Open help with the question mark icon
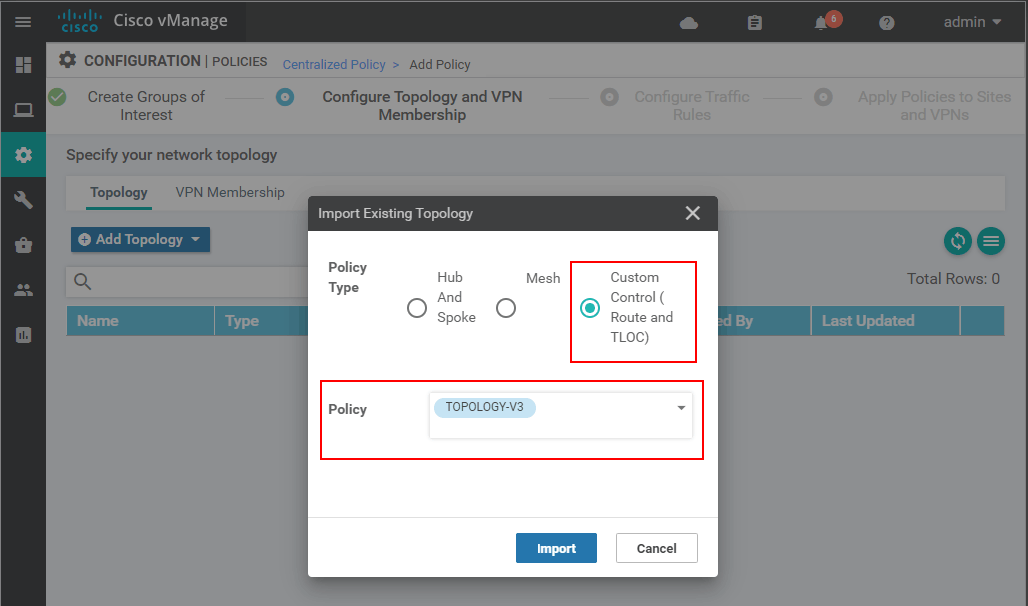This screenshot has height=606, width=1028. click(x=886, y=22)
